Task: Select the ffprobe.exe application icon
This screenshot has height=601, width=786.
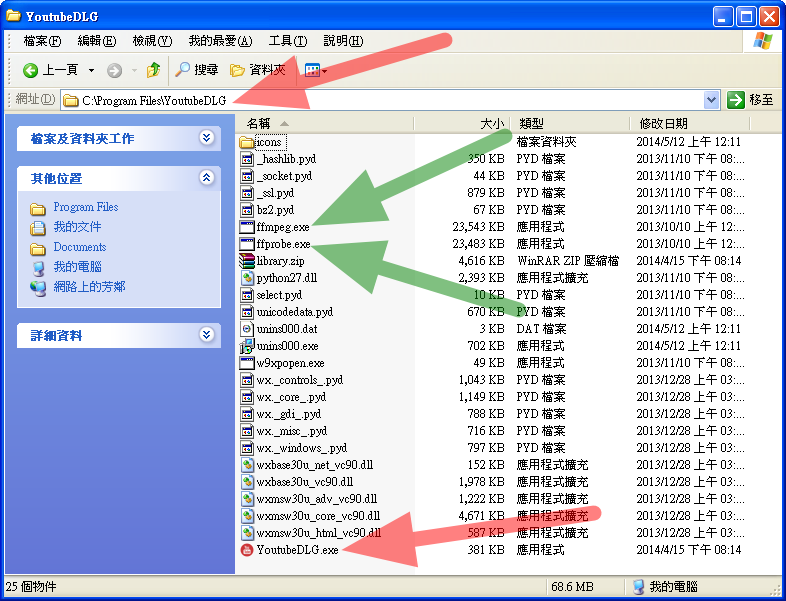Action: click(x=247, y=244)
